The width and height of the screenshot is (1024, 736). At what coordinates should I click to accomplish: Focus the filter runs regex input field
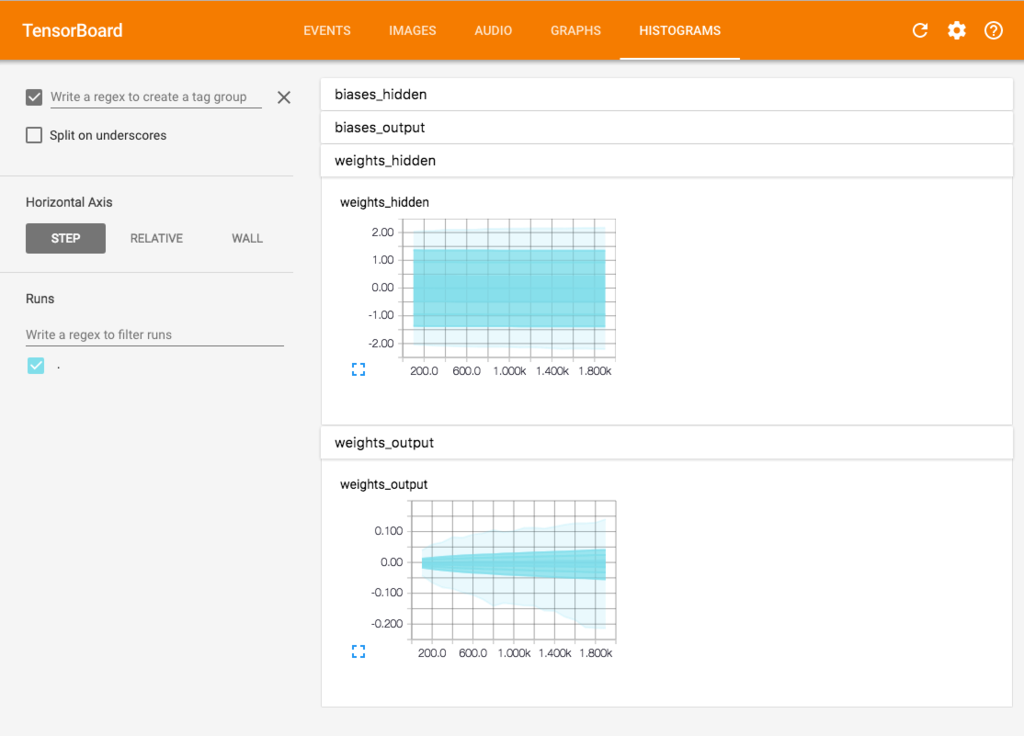click(155, 334)
